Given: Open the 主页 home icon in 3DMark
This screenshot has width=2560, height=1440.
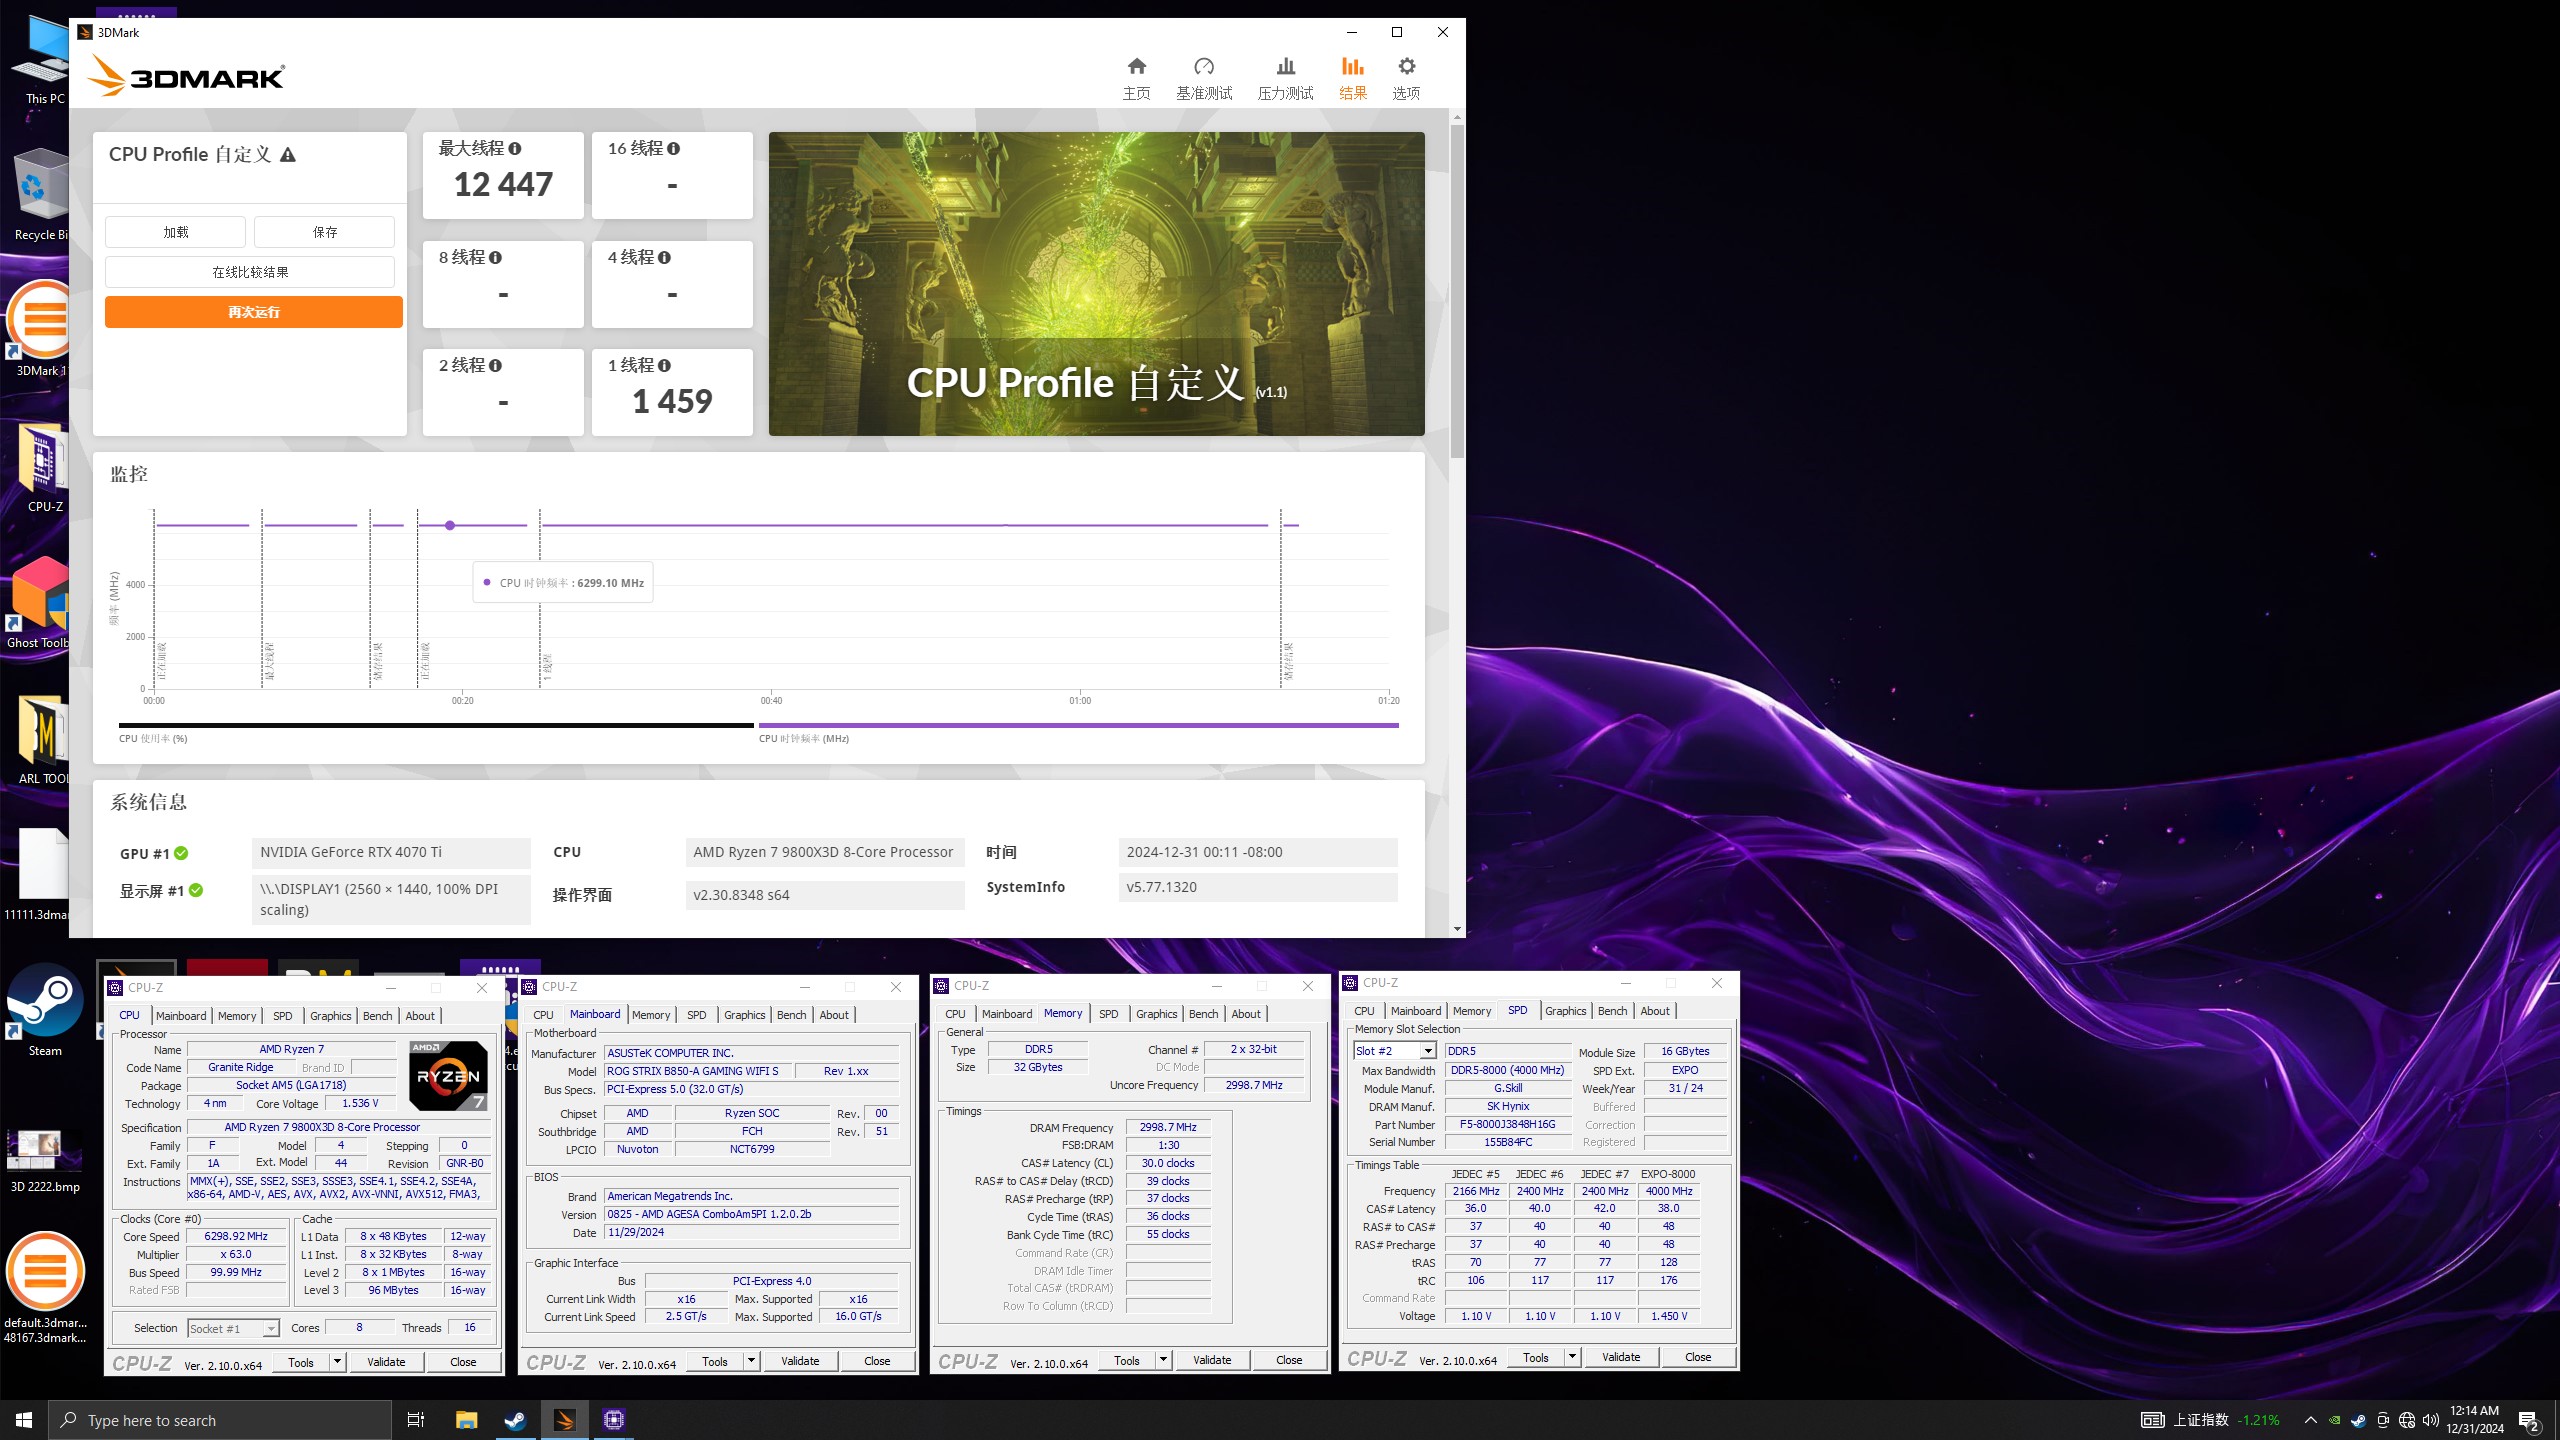Looking at the screenshot, I should 1136,78.
